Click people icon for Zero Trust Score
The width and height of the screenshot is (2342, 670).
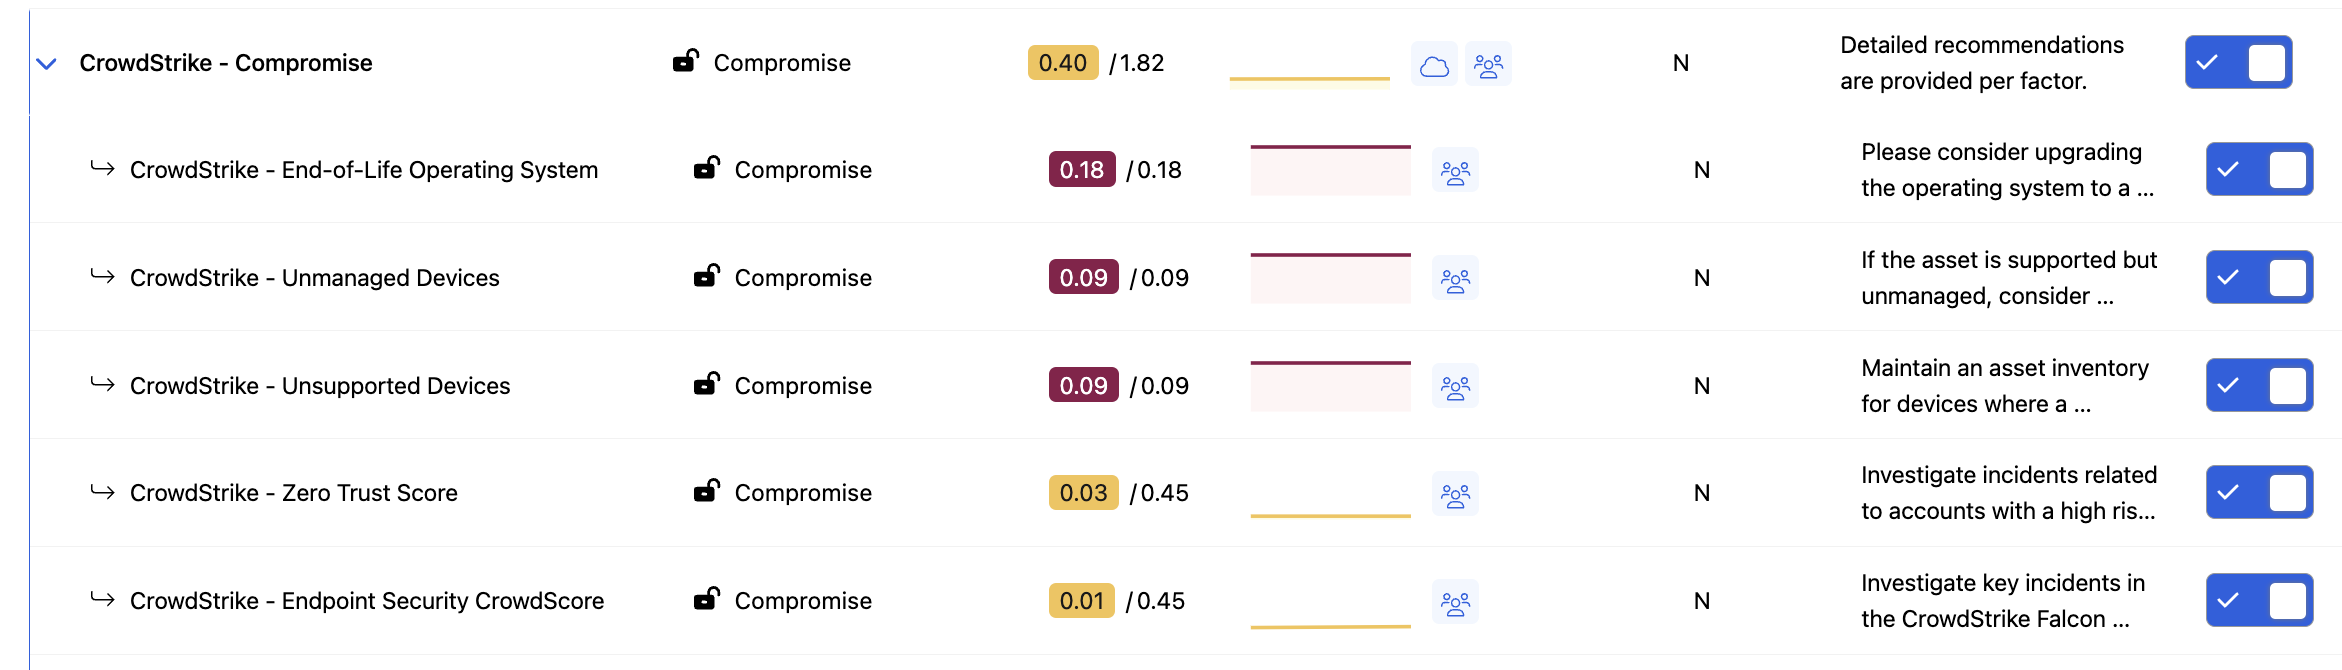click(x=1455, y=494)
